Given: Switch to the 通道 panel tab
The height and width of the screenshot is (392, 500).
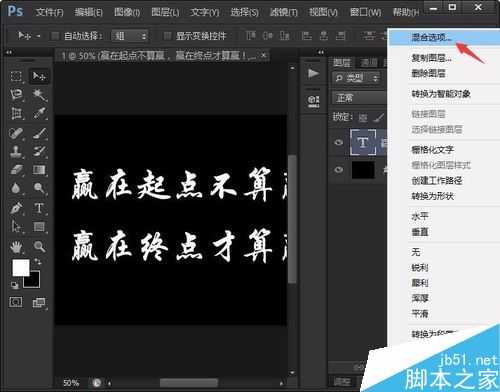Looking at the screenshot, I should click(x=369, y=62).
